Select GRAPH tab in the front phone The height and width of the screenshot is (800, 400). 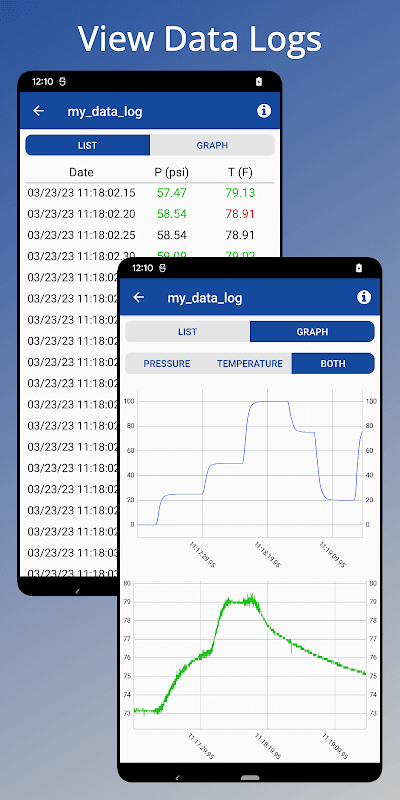tap(312, 332)
